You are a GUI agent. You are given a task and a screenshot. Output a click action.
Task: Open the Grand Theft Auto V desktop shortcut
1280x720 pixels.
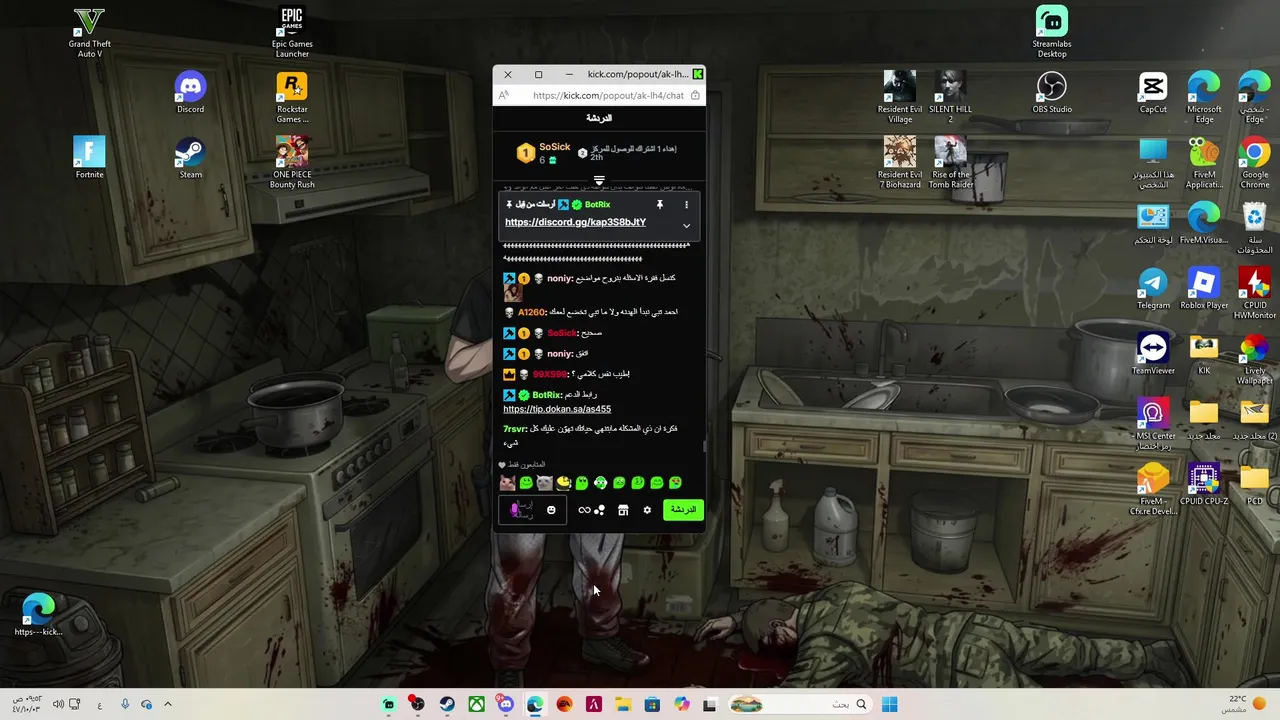click(89, 32)
